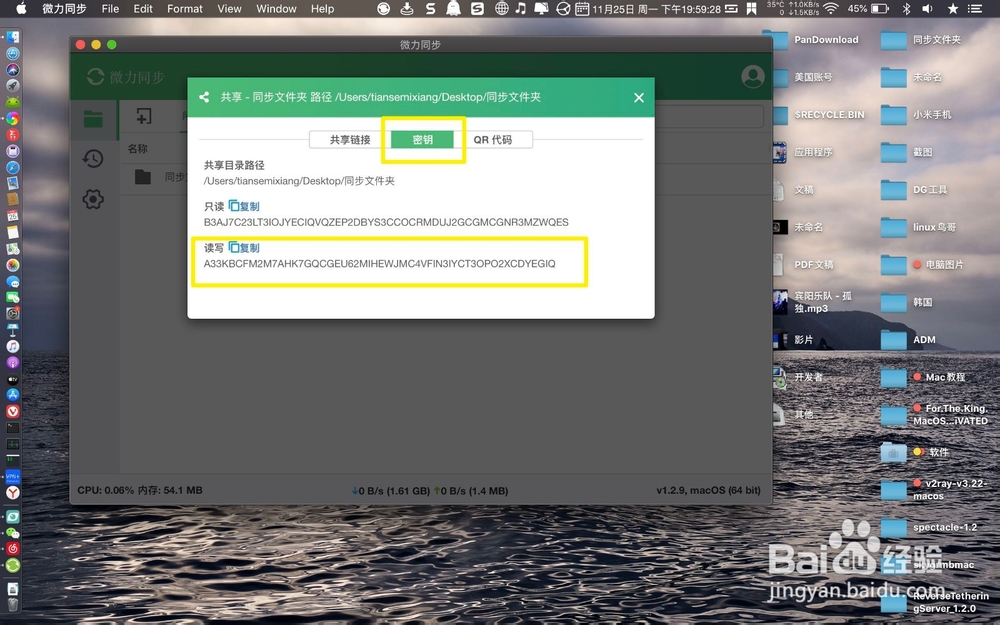Click the volume icon in menu bar

coord(928,8)
